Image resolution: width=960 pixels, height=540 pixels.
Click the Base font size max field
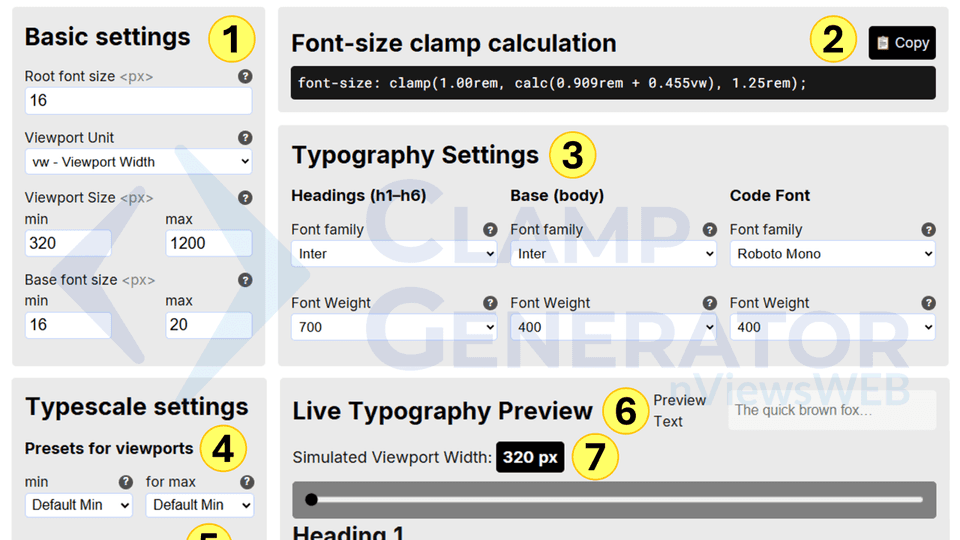(x=209, y=324)
